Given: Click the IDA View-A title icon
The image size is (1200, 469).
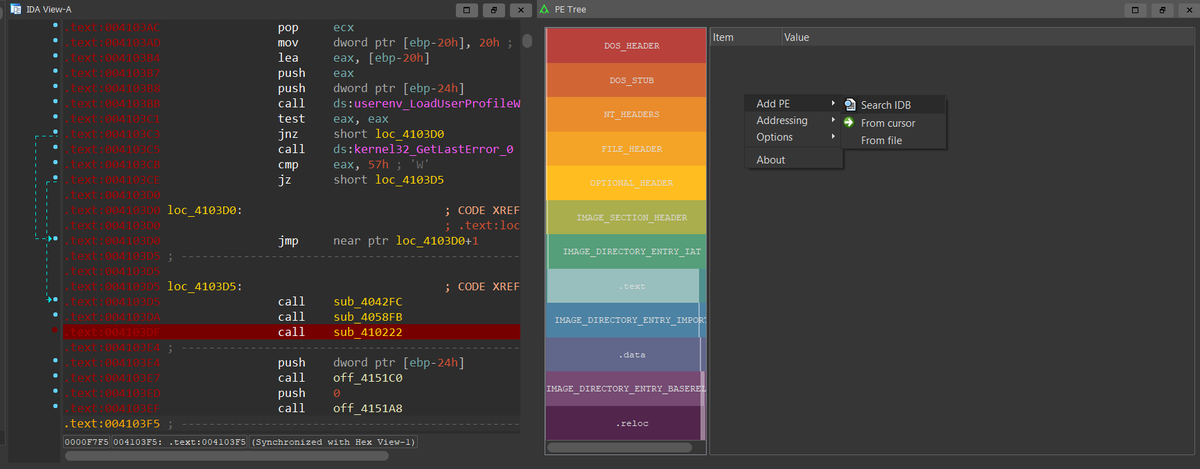Looking at the screenshot, I should pos(15,9).
